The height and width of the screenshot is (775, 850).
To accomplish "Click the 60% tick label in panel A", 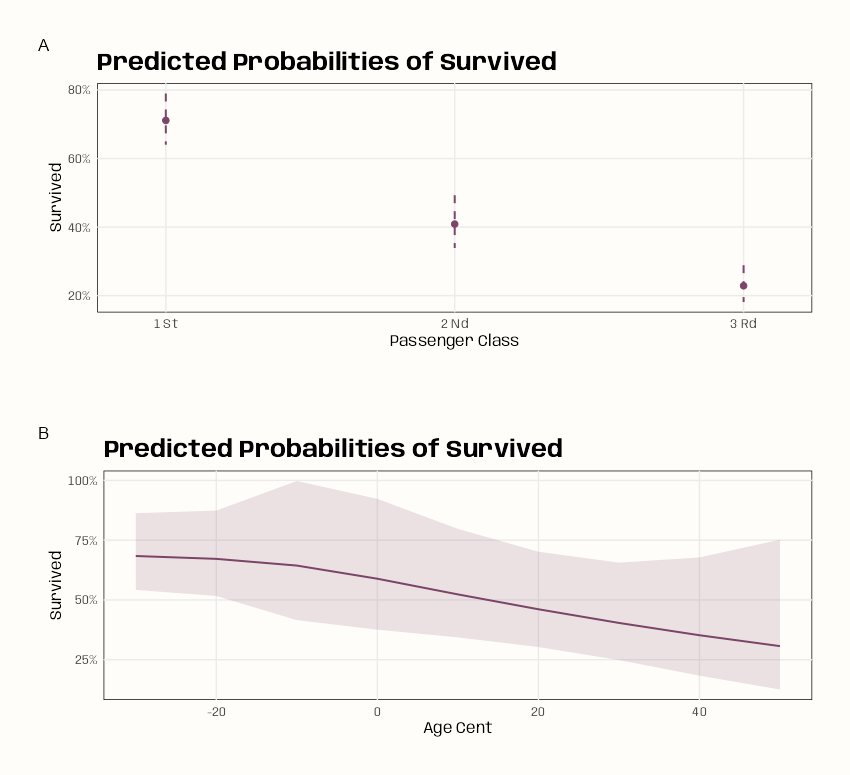I will [x=79, y=159].
